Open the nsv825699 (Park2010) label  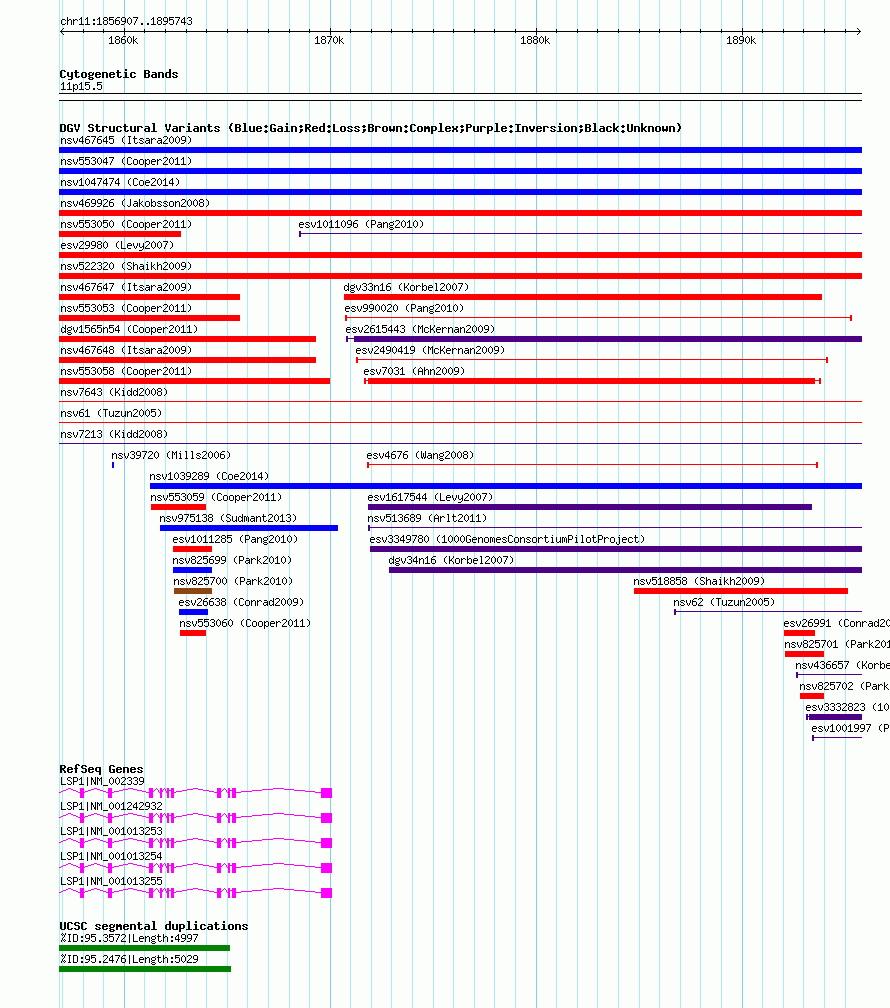(232, 561)
